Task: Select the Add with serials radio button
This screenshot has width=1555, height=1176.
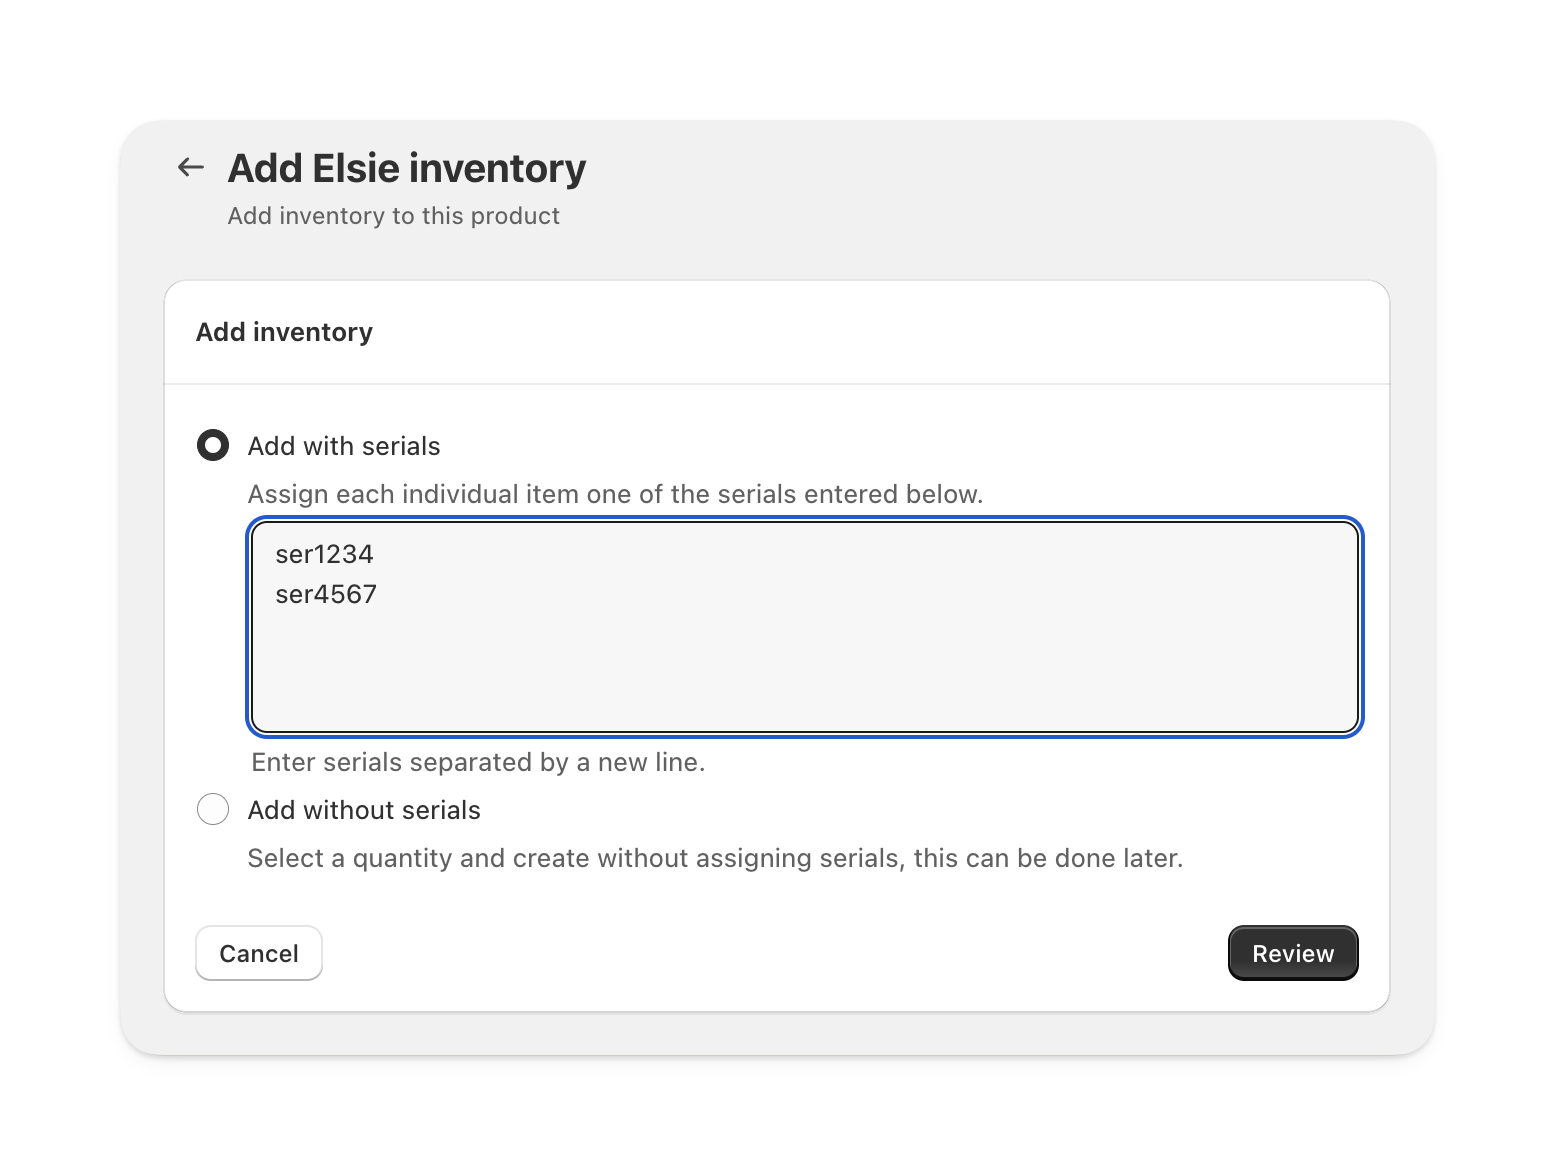Action: click(213, 445)
